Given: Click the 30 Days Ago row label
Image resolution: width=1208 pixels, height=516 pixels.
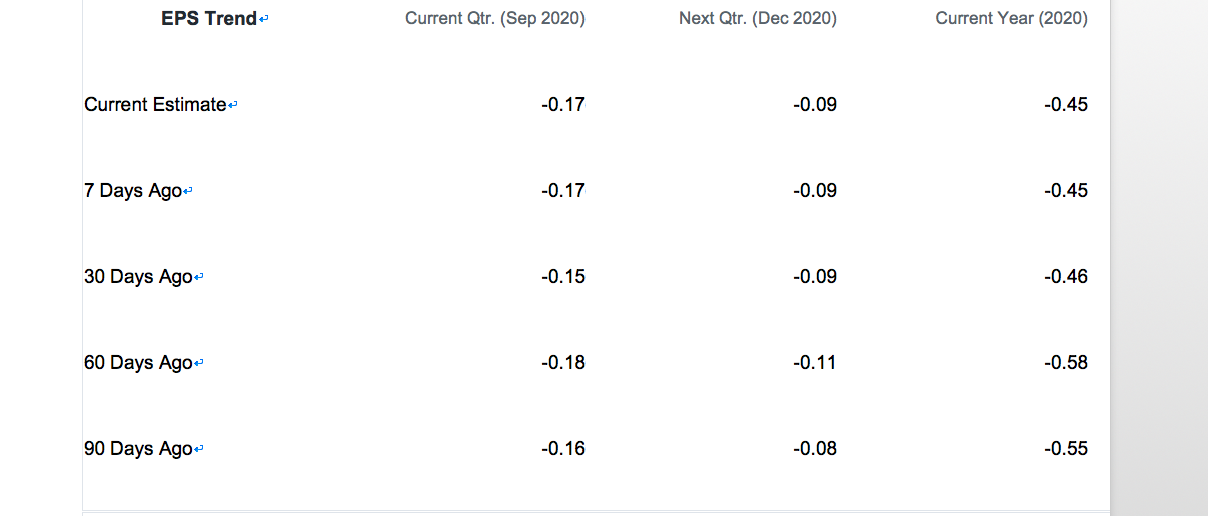Looking at the screenshot, I should click(138, 277).
